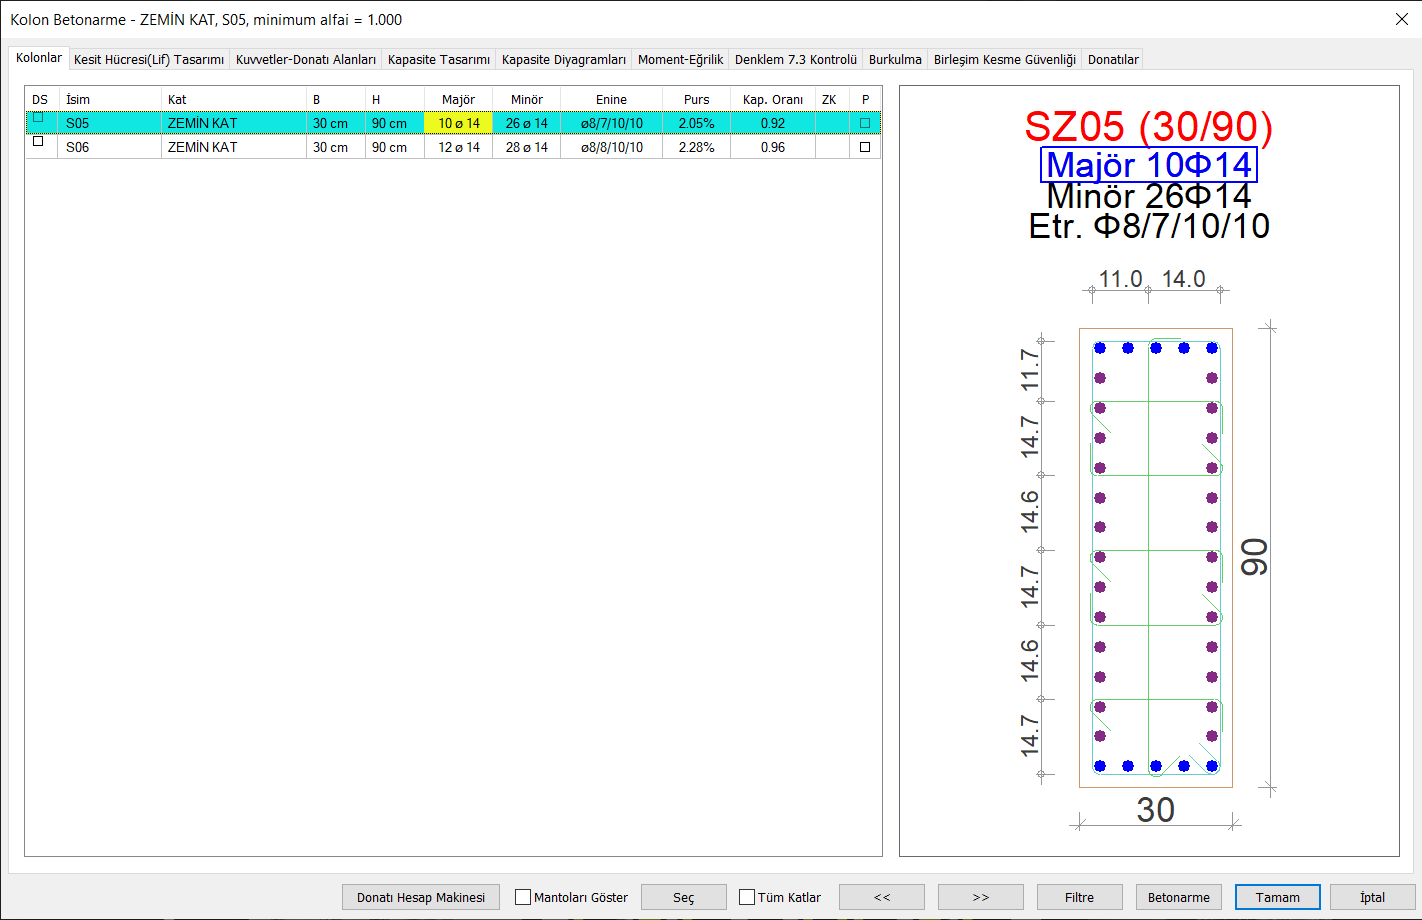Switch to the Kolonlar tab
The image size is (1422, 920).
(39, 58)
